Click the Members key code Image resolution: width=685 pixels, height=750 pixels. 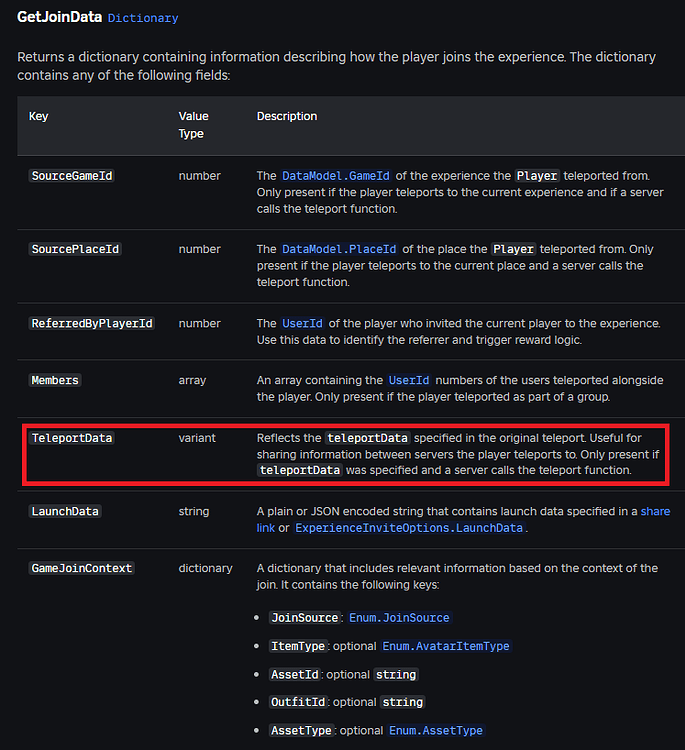(55, 380)
